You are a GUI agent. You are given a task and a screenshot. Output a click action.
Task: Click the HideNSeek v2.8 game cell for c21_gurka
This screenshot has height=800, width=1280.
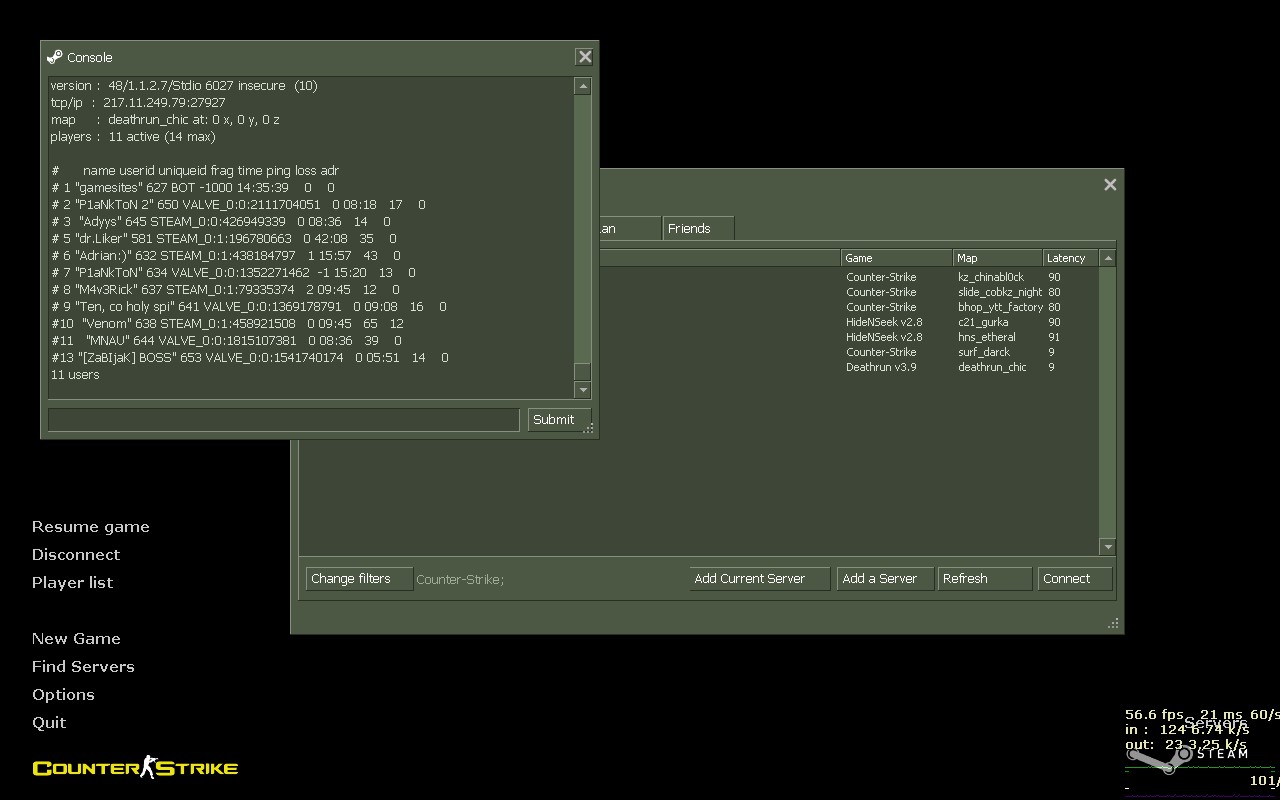884,322
